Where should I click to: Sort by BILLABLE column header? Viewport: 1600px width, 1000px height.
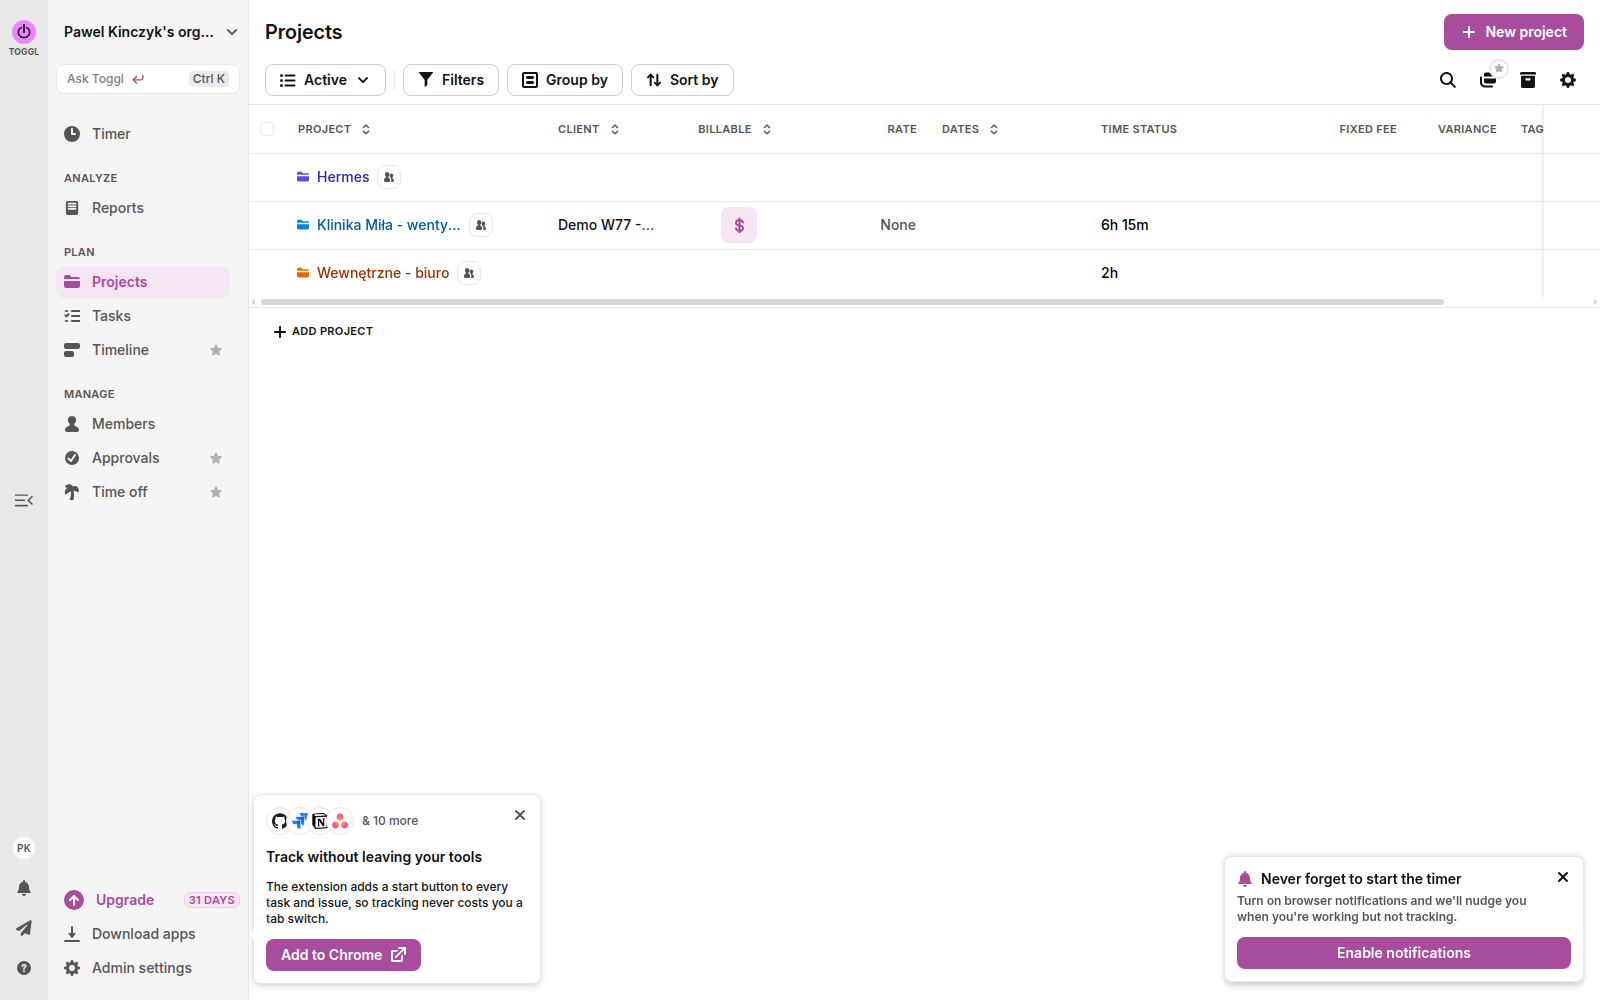click(x=735, y=129)
